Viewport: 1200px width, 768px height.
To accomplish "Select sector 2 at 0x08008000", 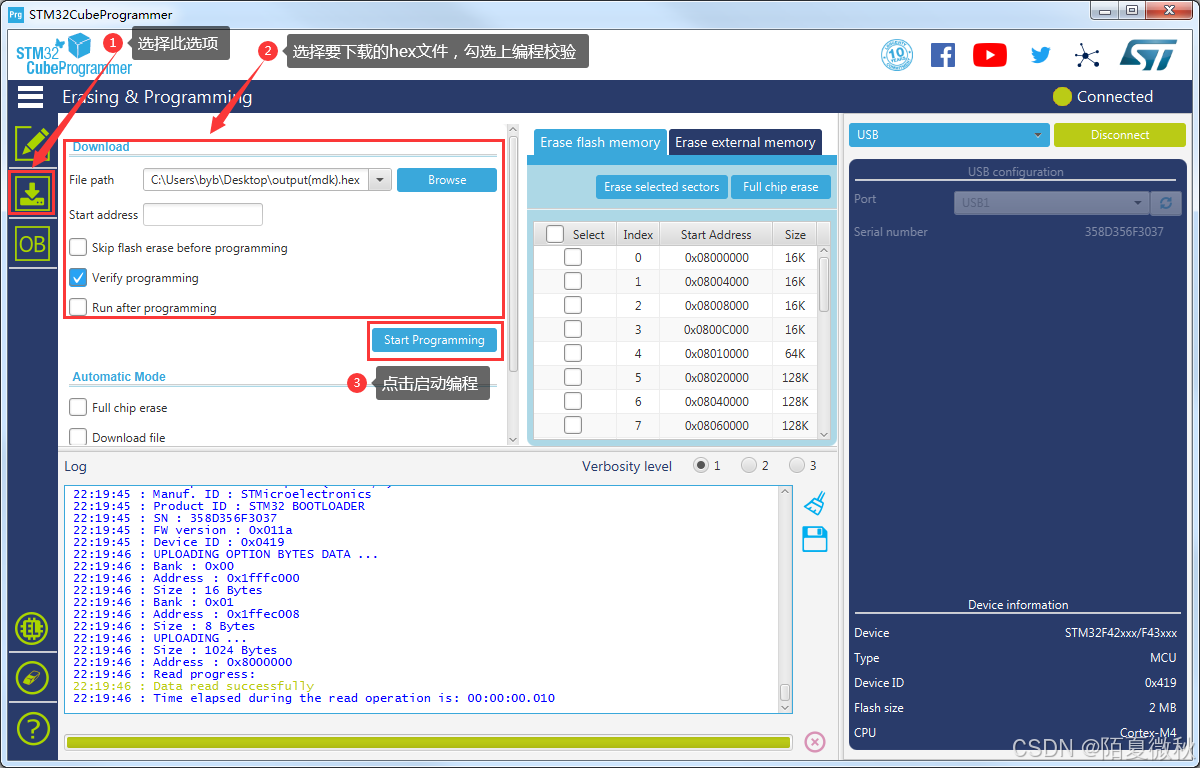I will pos(573,305).
